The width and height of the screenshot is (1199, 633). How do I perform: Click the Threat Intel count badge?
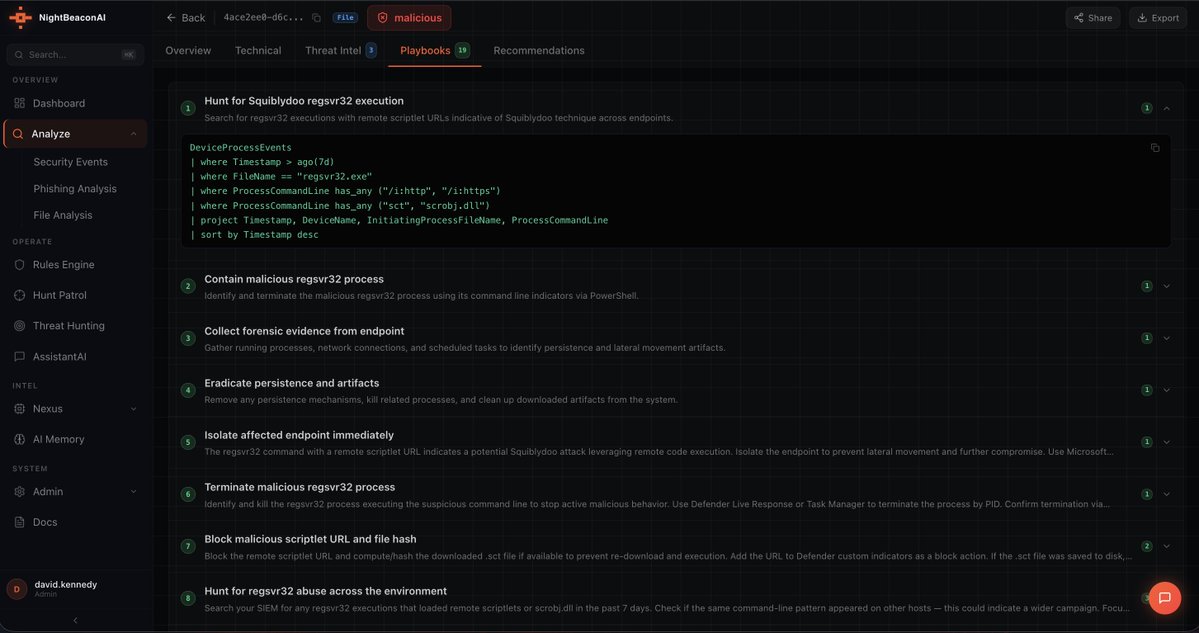(x=371, y=50)
